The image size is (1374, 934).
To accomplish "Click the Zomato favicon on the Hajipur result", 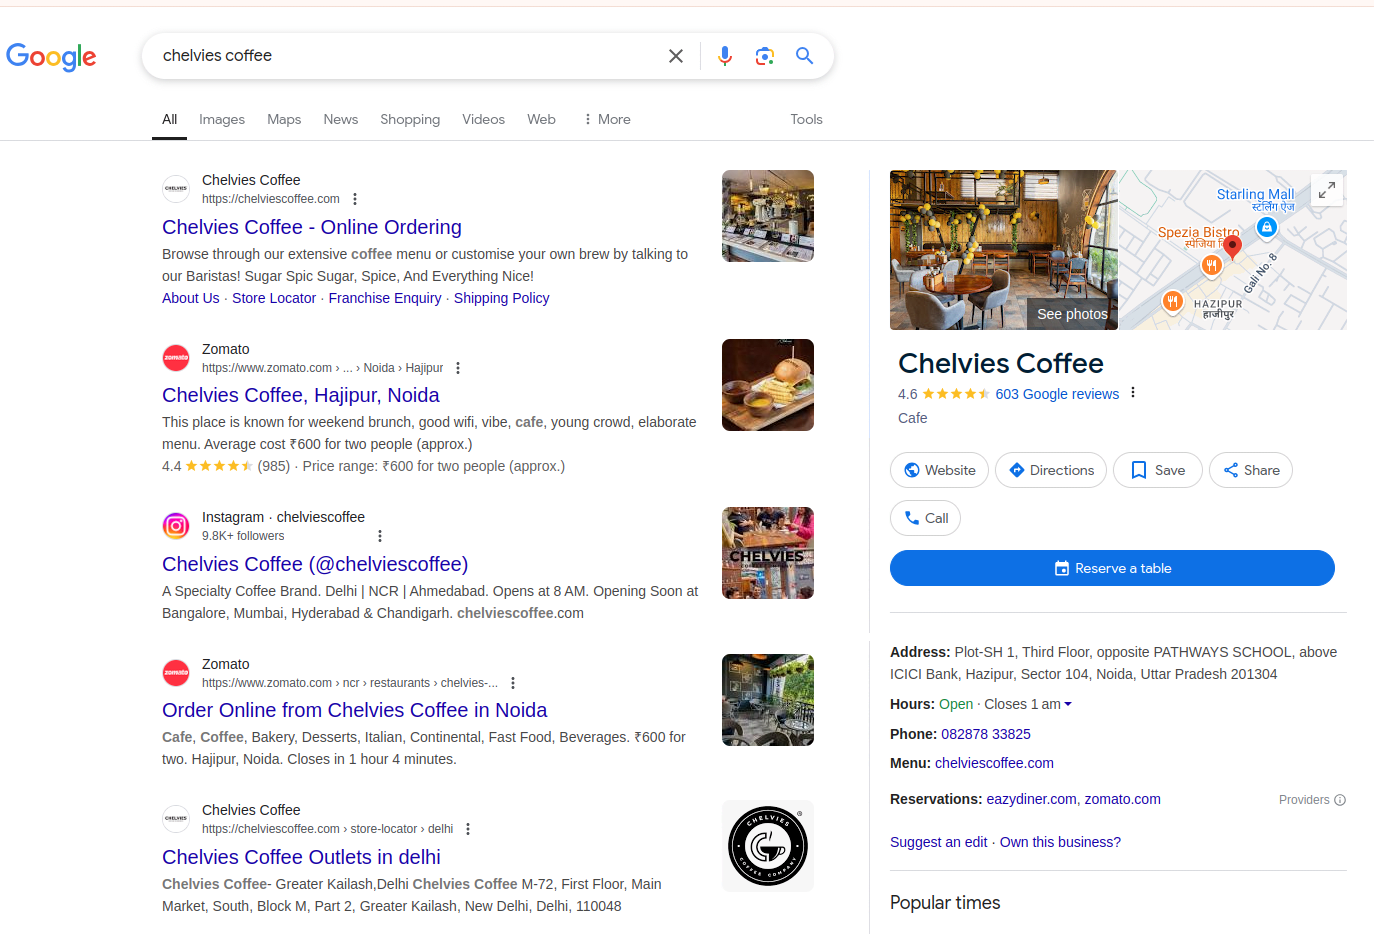I will [x=176, y=357].
